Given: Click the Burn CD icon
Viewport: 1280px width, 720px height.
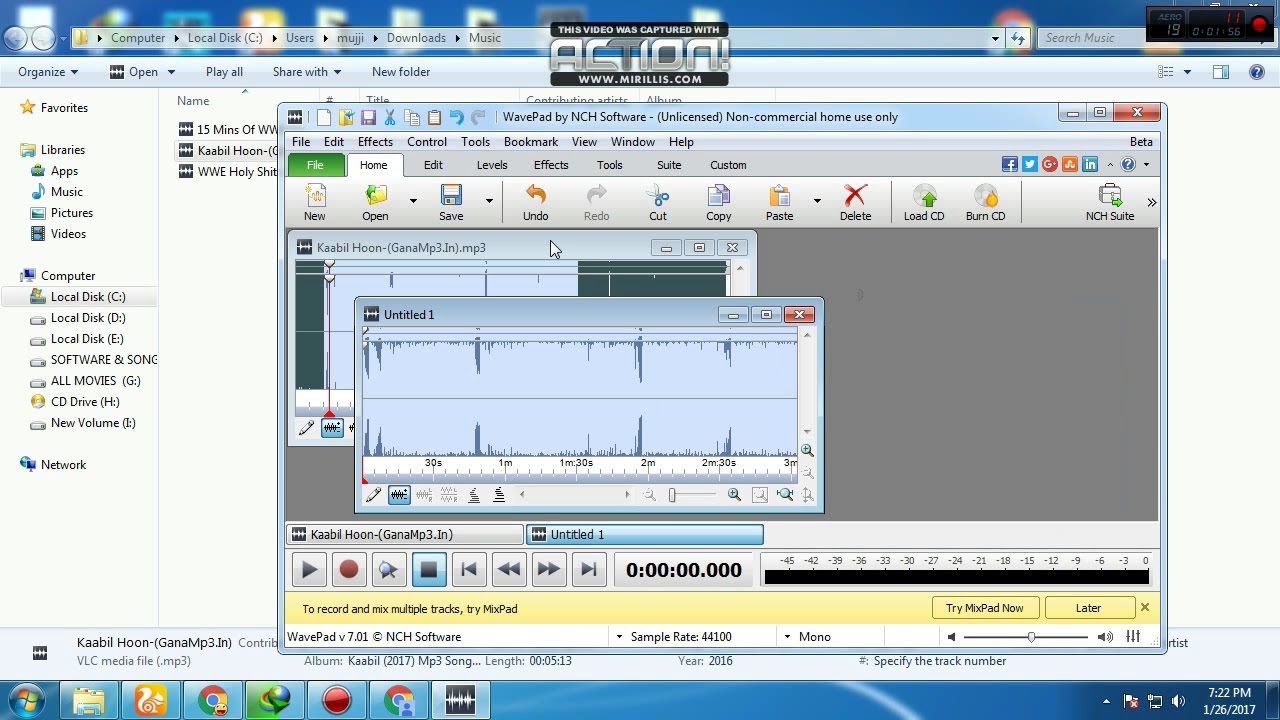Looking at the screenshot, I should pyautogui.click(x=985, y=195).
